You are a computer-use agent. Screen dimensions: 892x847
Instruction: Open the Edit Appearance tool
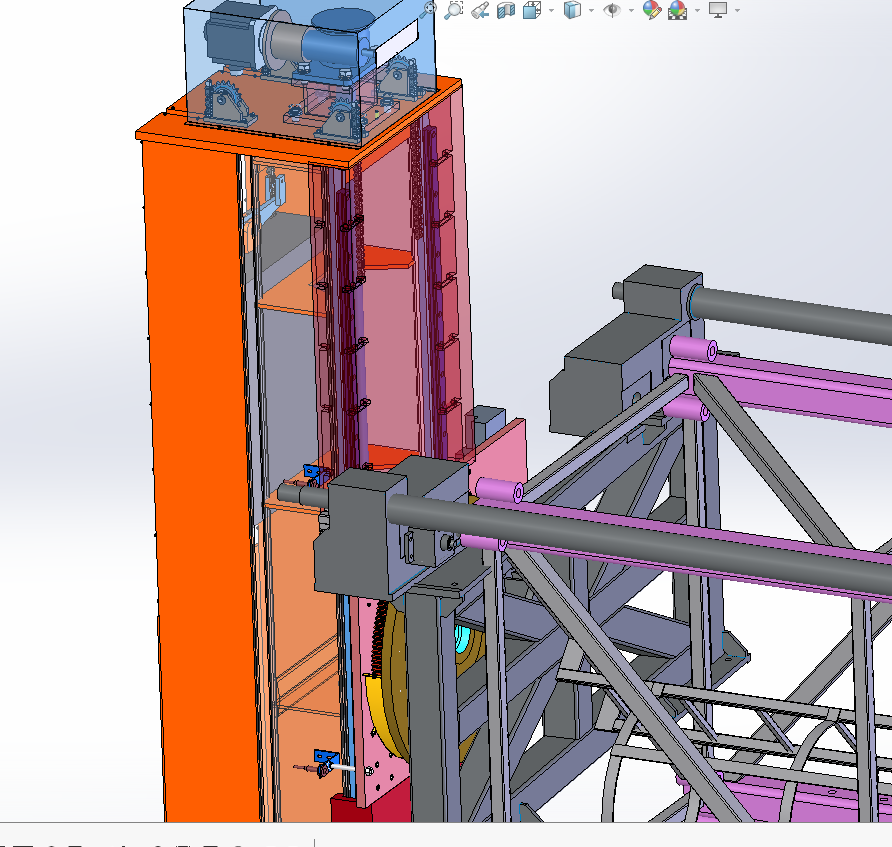pos(652,10)
